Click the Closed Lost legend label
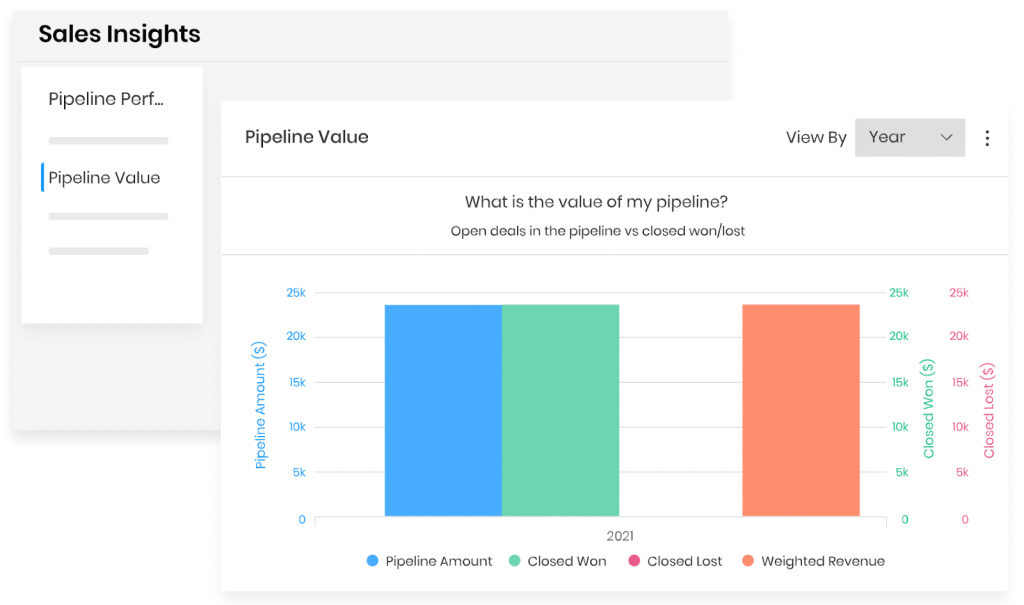 click(x=686, y=561)
